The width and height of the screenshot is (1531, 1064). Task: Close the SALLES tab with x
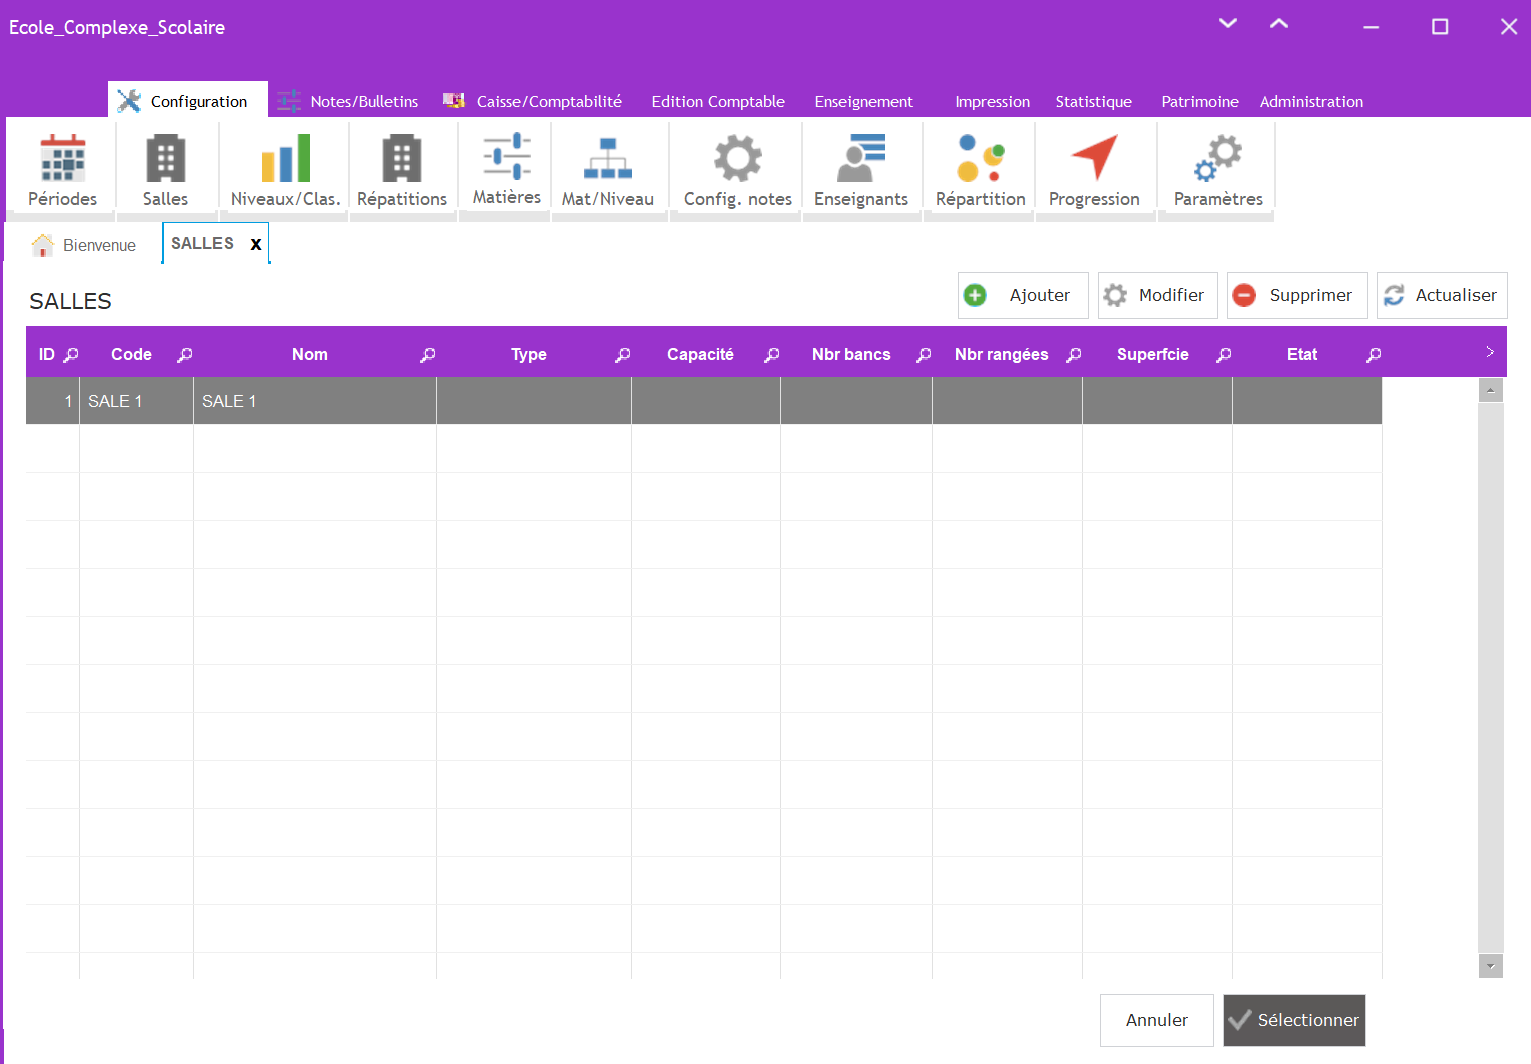pos(256,244)
